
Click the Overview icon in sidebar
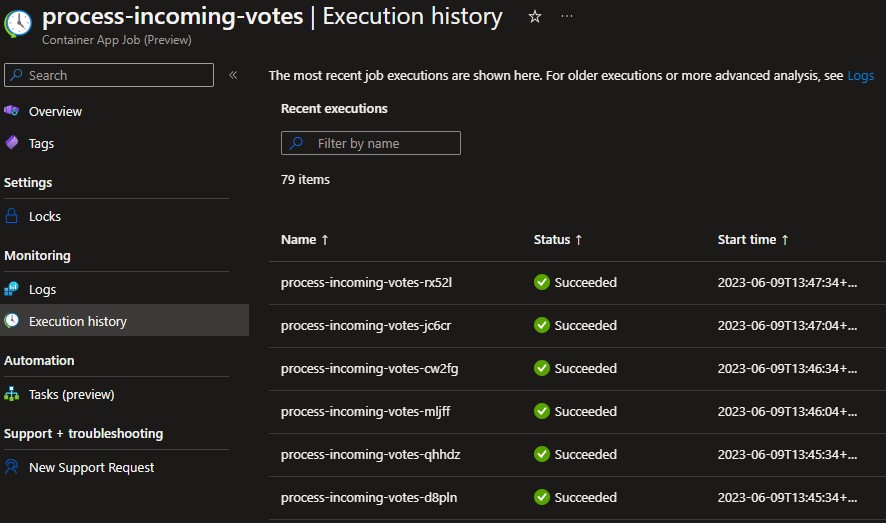click(12, 111)
